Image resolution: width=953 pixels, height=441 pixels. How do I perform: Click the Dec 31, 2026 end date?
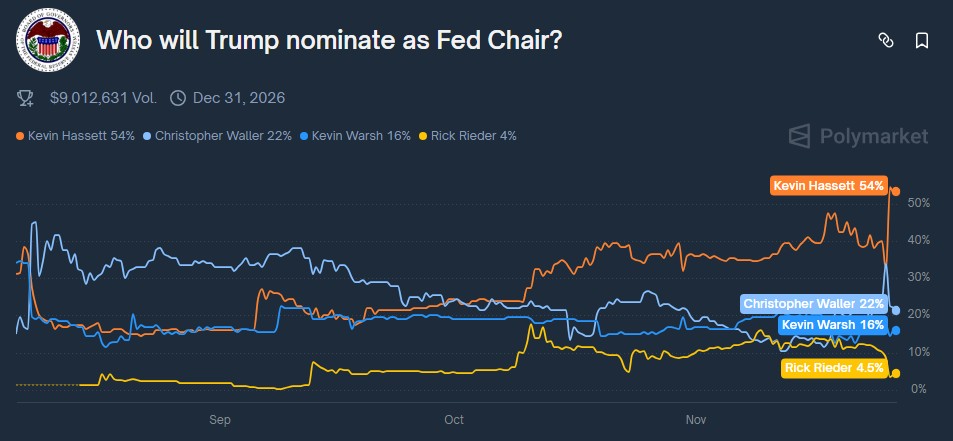[x=240, y=98]
